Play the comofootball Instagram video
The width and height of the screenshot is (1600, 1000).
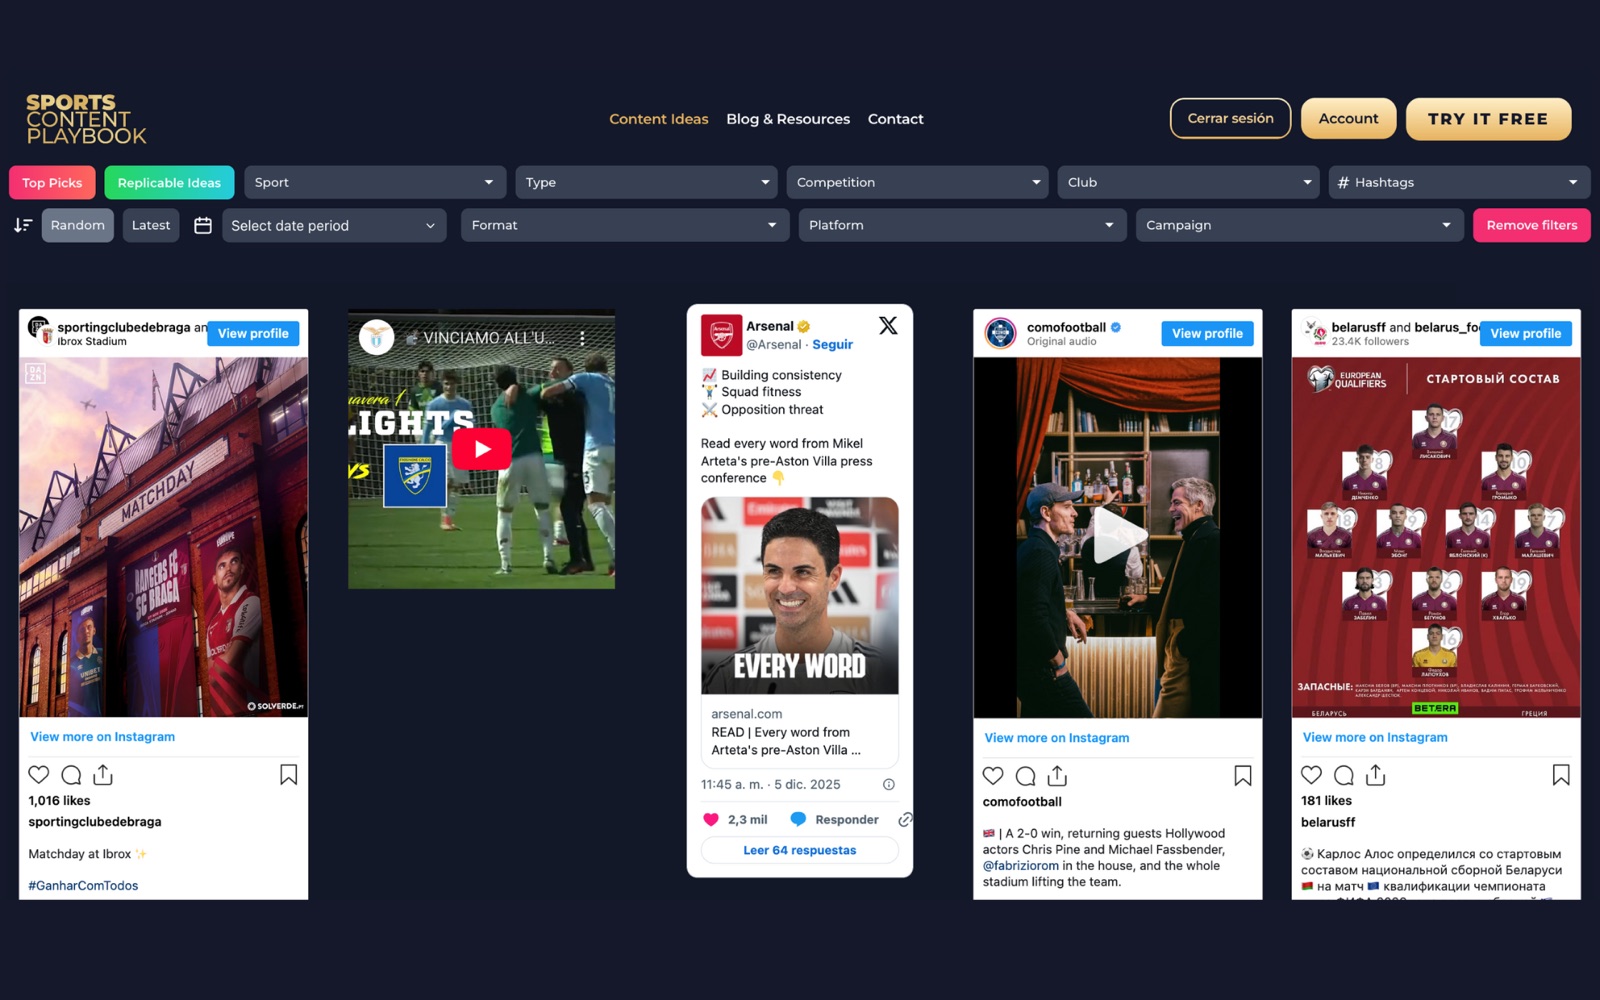pos(1118,536)
